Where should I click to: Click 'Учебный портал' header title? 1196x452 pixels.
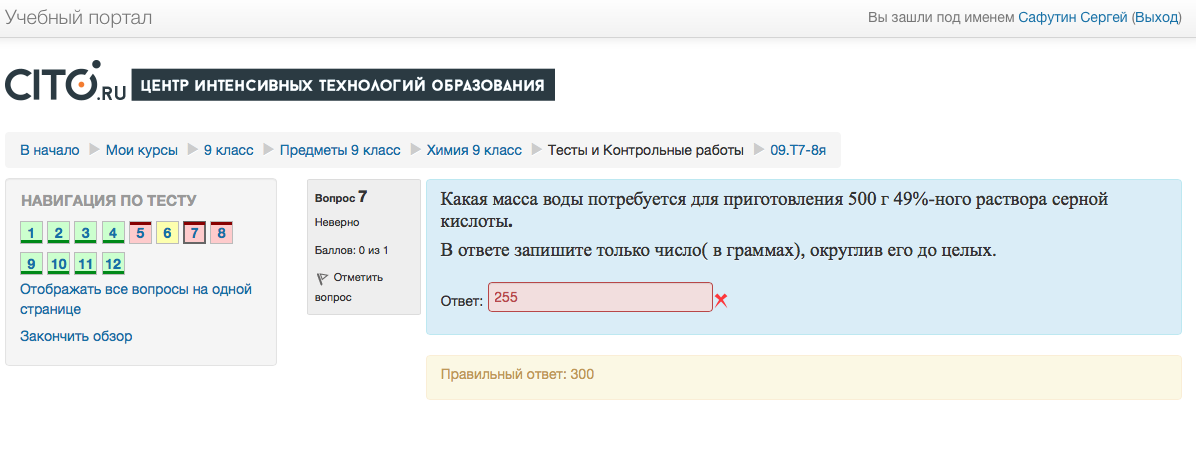click(x=78, y=18)
